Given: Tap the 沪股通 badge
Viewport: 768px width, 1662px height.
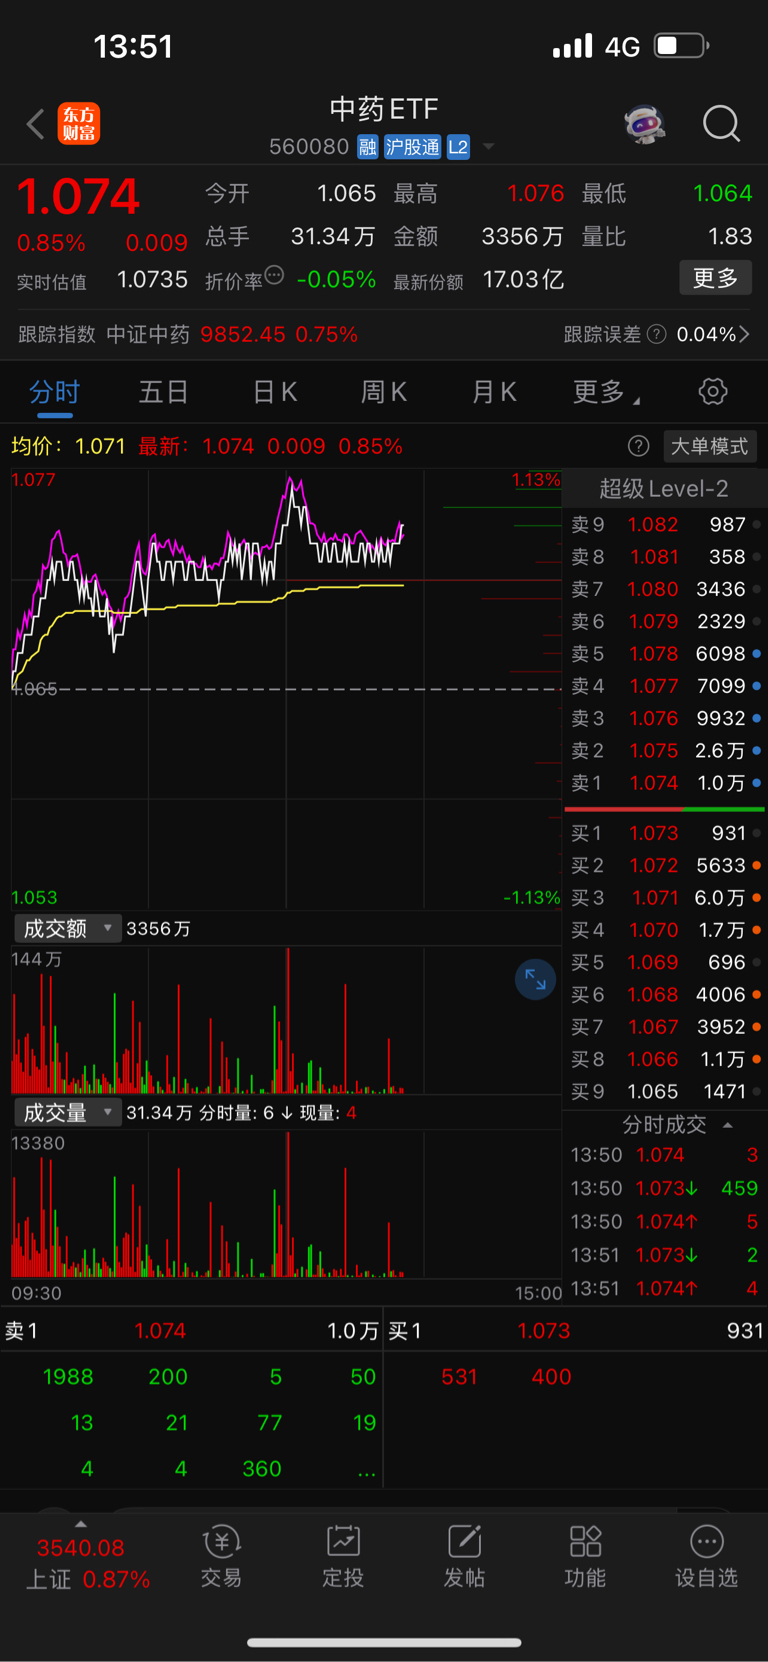Looking at the screenshot, I should point(412,147).
